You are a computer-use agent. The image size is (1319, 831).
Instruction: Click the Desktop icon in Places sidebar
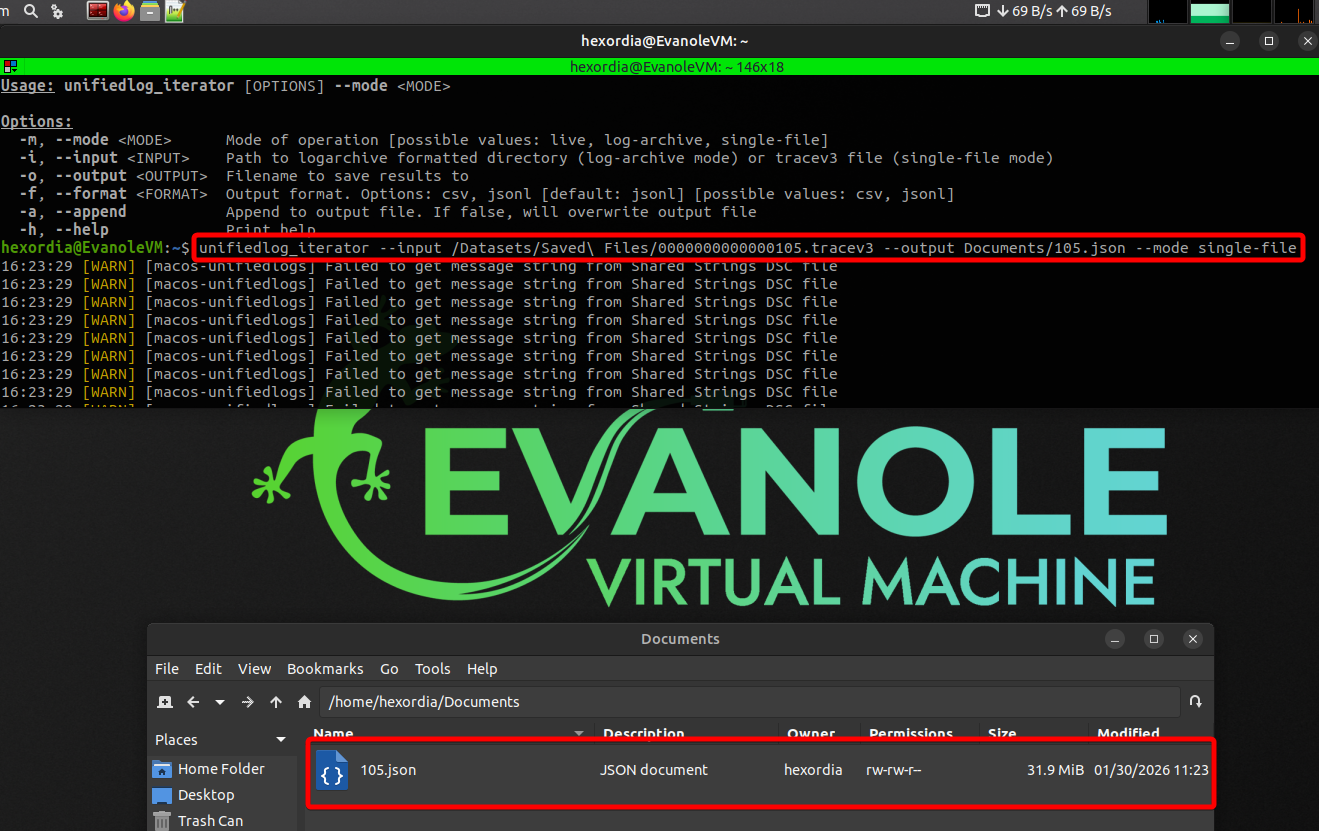162,796
